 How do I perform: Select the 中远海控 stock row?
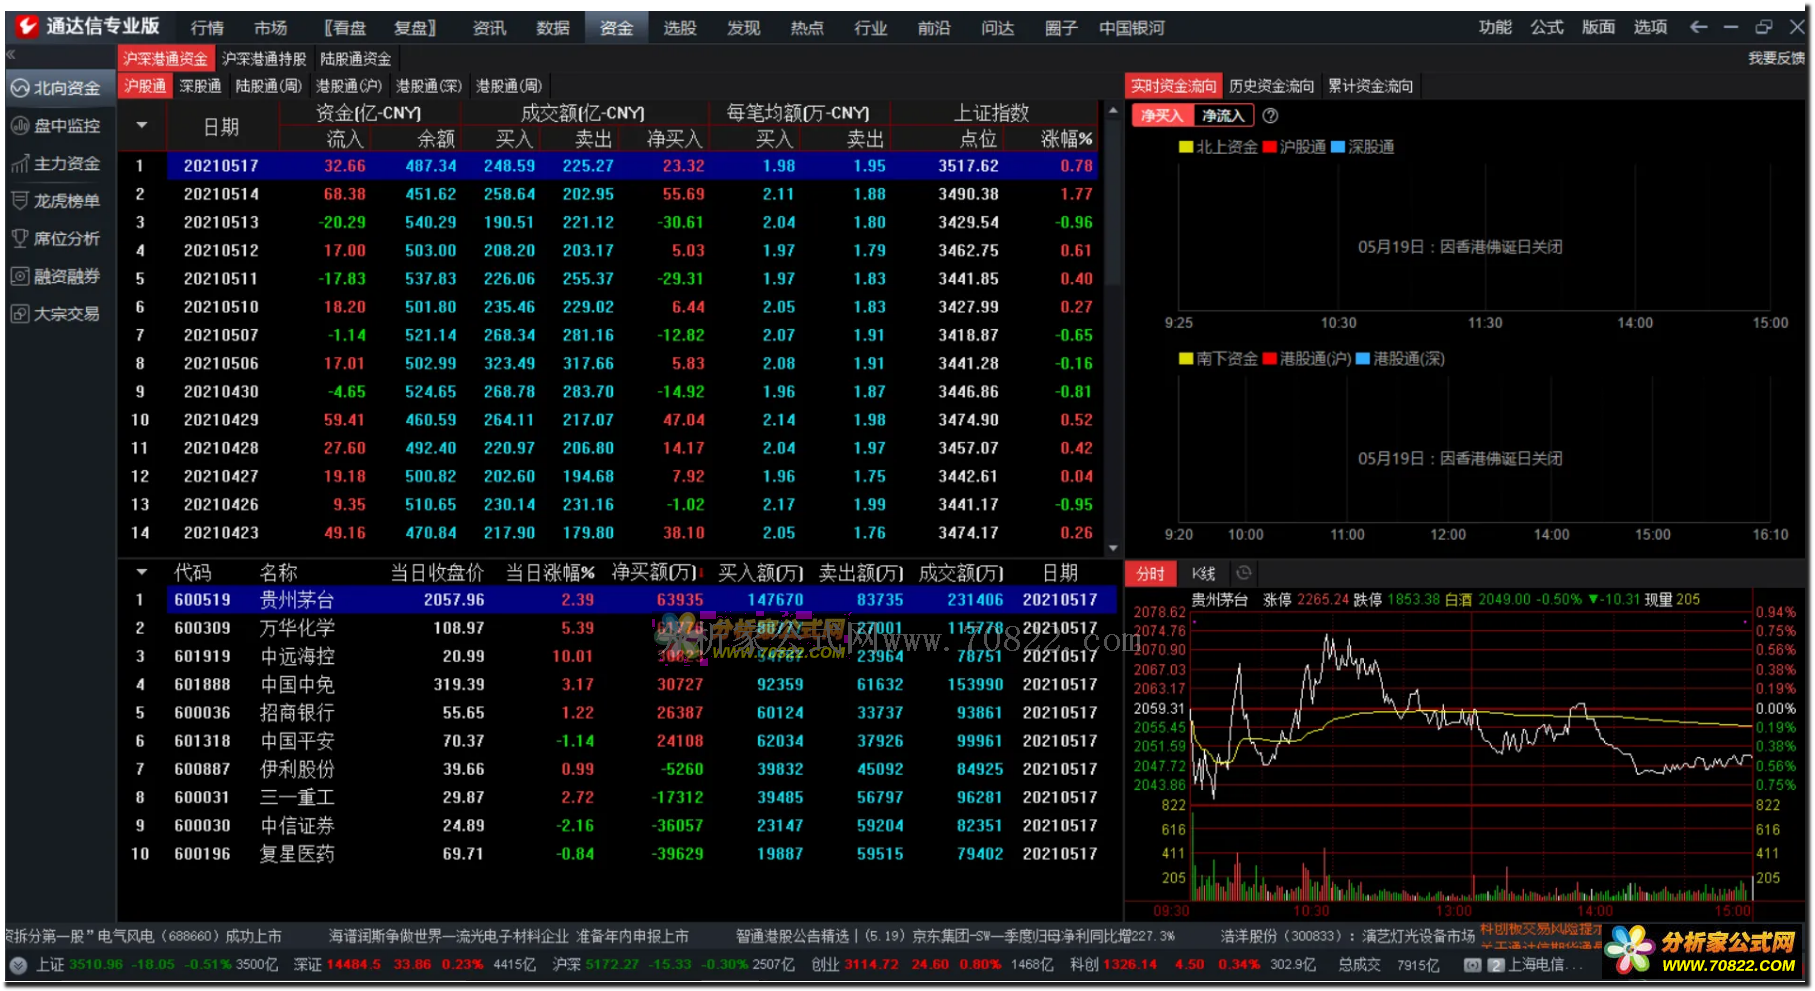[x=617, y=656]
